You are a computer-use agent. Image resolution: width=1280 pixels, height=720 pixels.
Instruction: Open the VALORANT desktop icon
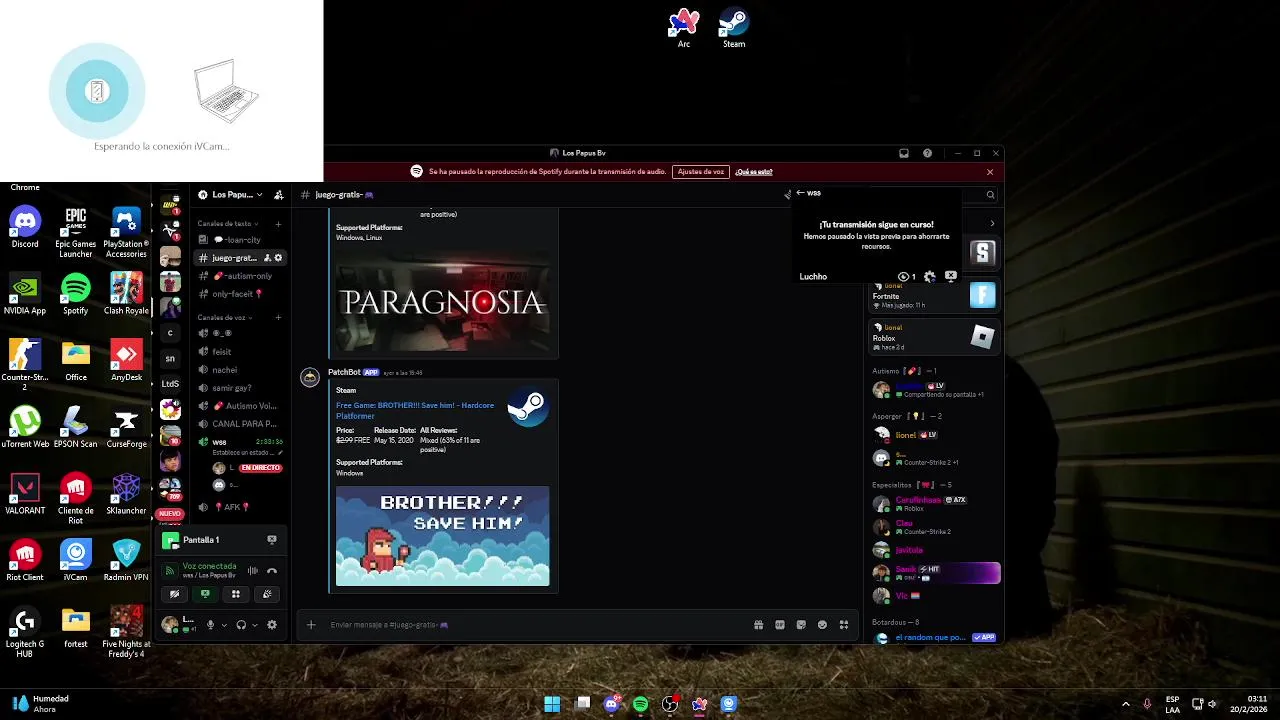(25, 494)
